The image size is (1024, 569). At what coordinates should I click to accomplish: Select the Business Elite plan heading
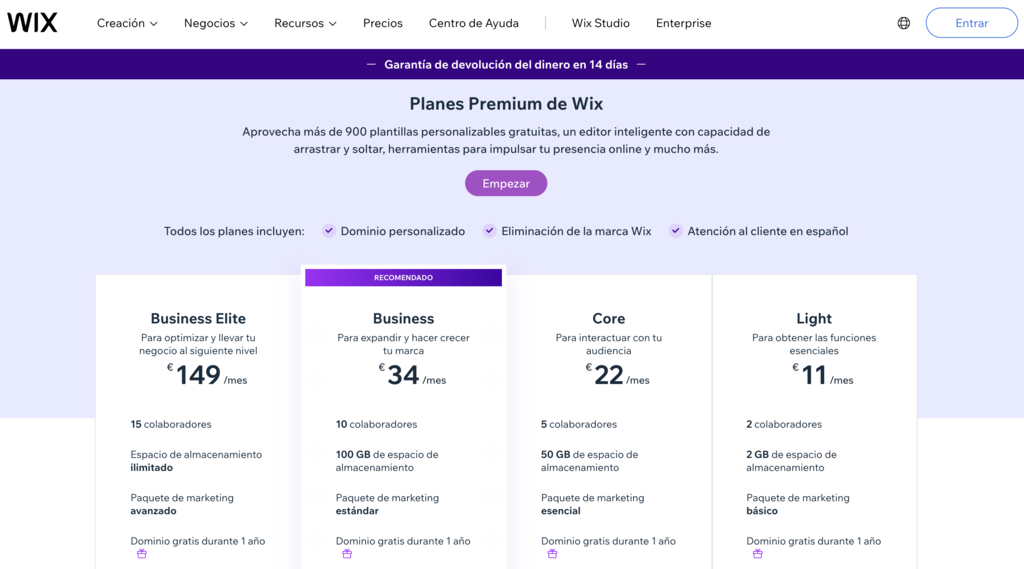click(x=198, y=319)
